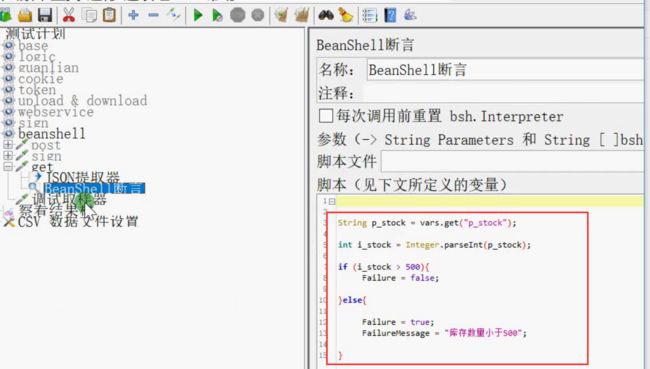Cut the selected element with scissors icon
This screenshot has height=369, width=650.
pos(69,15)
